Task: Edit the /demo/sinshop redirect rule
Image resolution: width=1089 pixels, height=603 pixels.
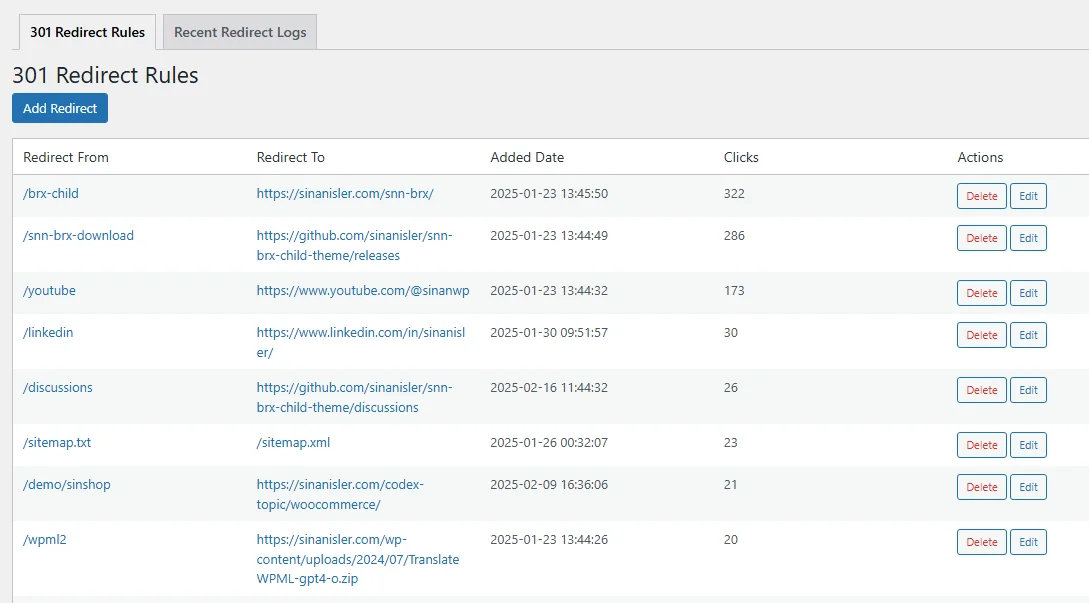Action: [x=1028, y=487]
